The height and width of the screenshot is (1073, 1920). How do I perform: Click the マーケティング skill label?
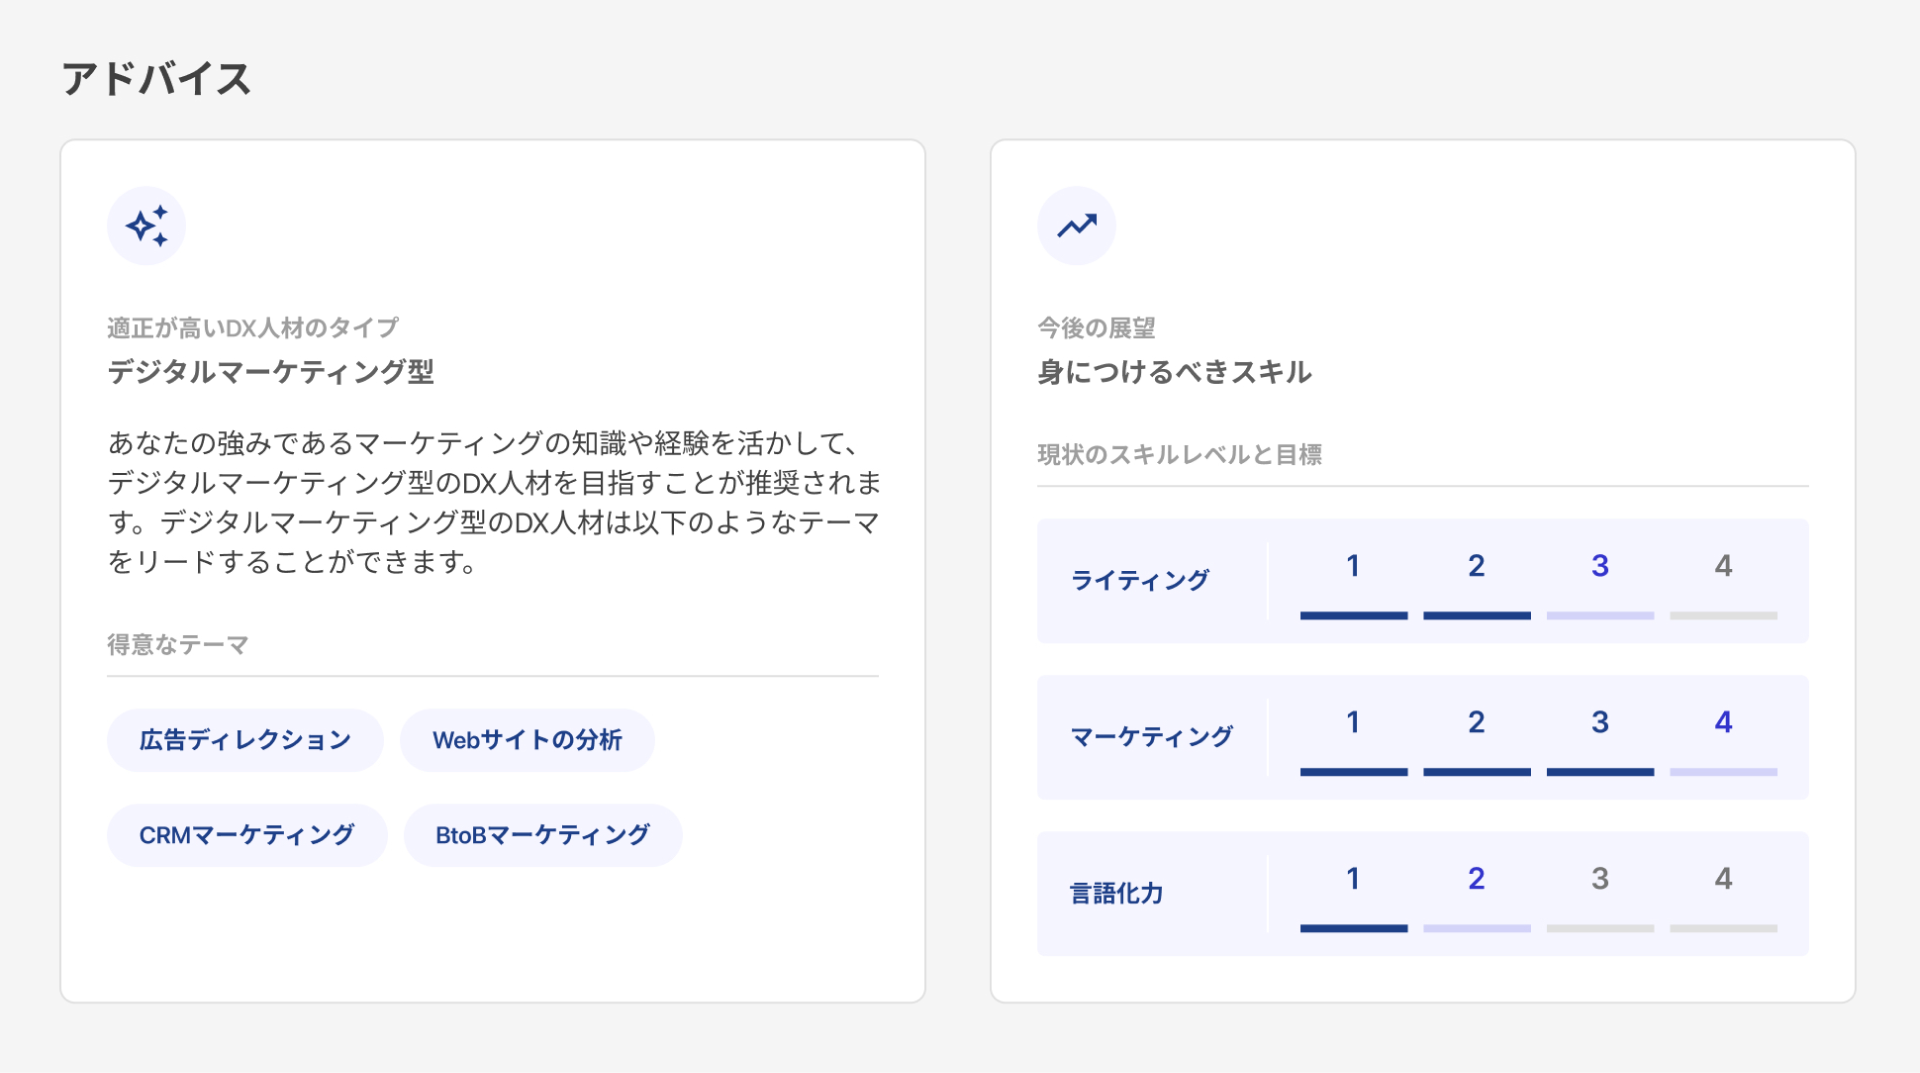1151,737
